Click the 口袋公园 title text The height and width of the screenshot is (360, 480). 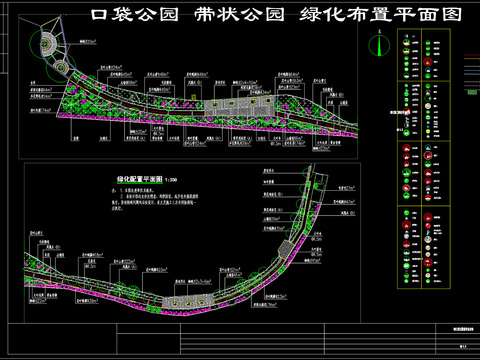135,15
